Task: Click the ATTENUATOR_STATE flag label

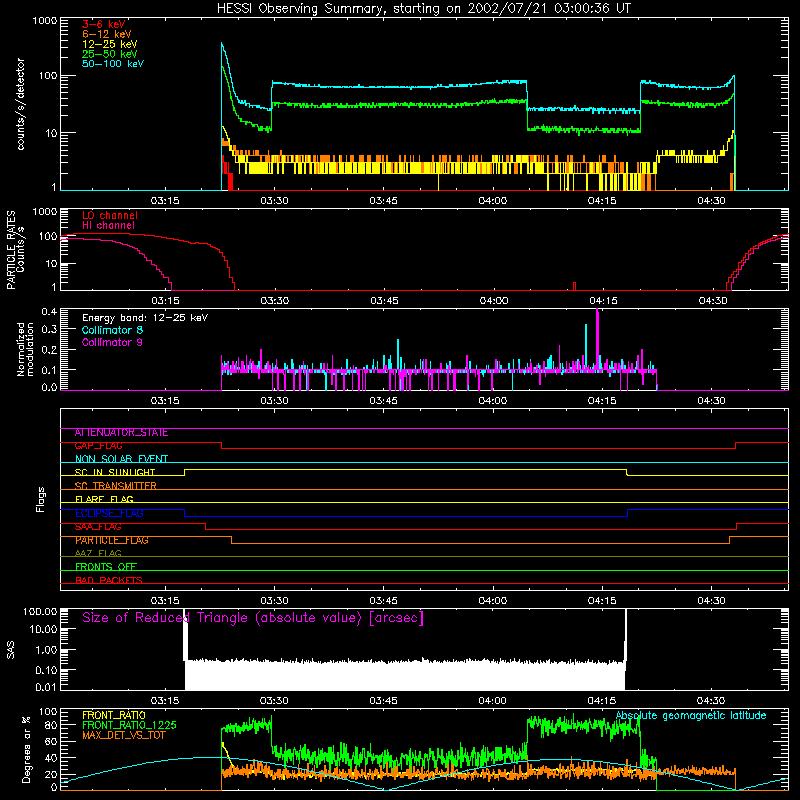Action: (x=121, y=433)
